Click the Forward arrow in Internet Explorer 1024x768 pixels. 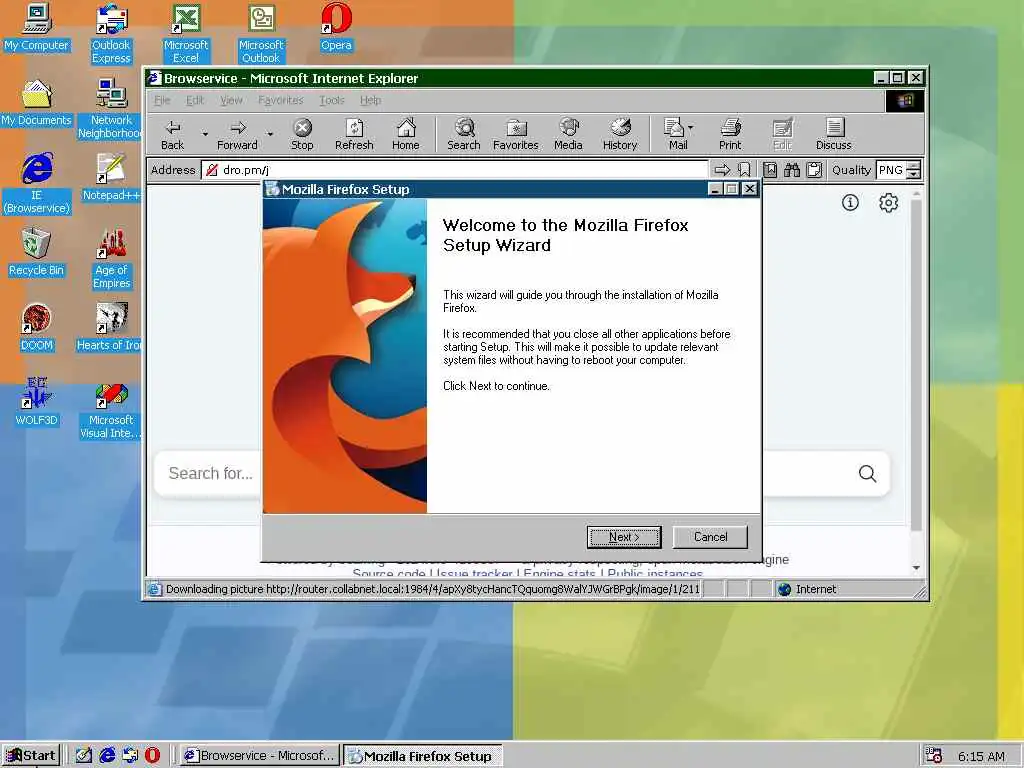tap(237, 135)
